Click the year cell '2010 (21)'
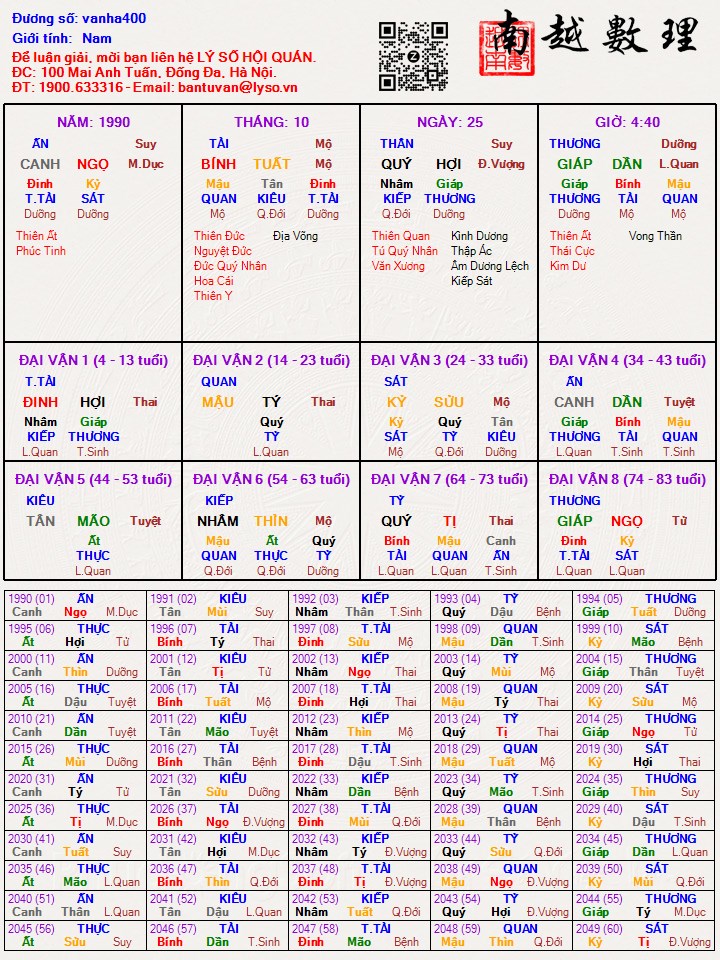The width and height of the screenshot is (720, 960). click(x=75, y=726)
